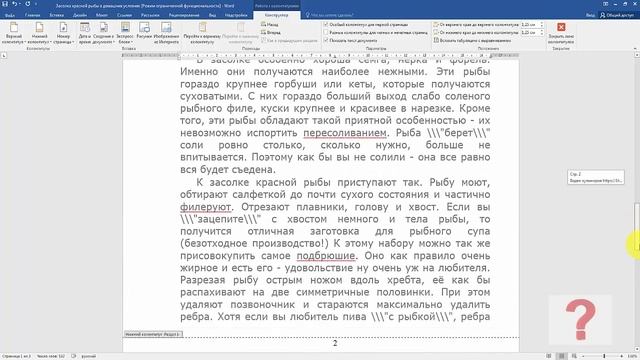
Task: Increase header-from-top distance with stepper
Action: (x=542, y=23)
